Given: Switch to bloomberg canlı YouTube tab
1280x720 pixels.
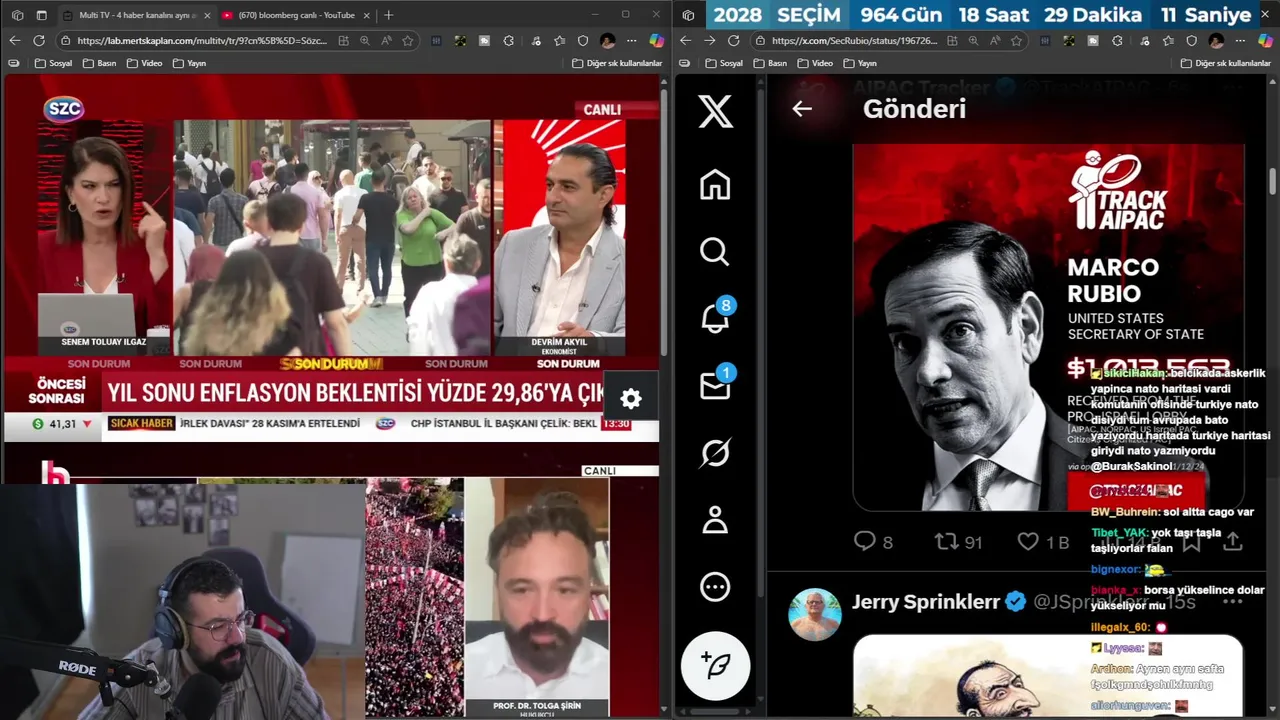Looking at the screenshot, I should click(296, 15).
